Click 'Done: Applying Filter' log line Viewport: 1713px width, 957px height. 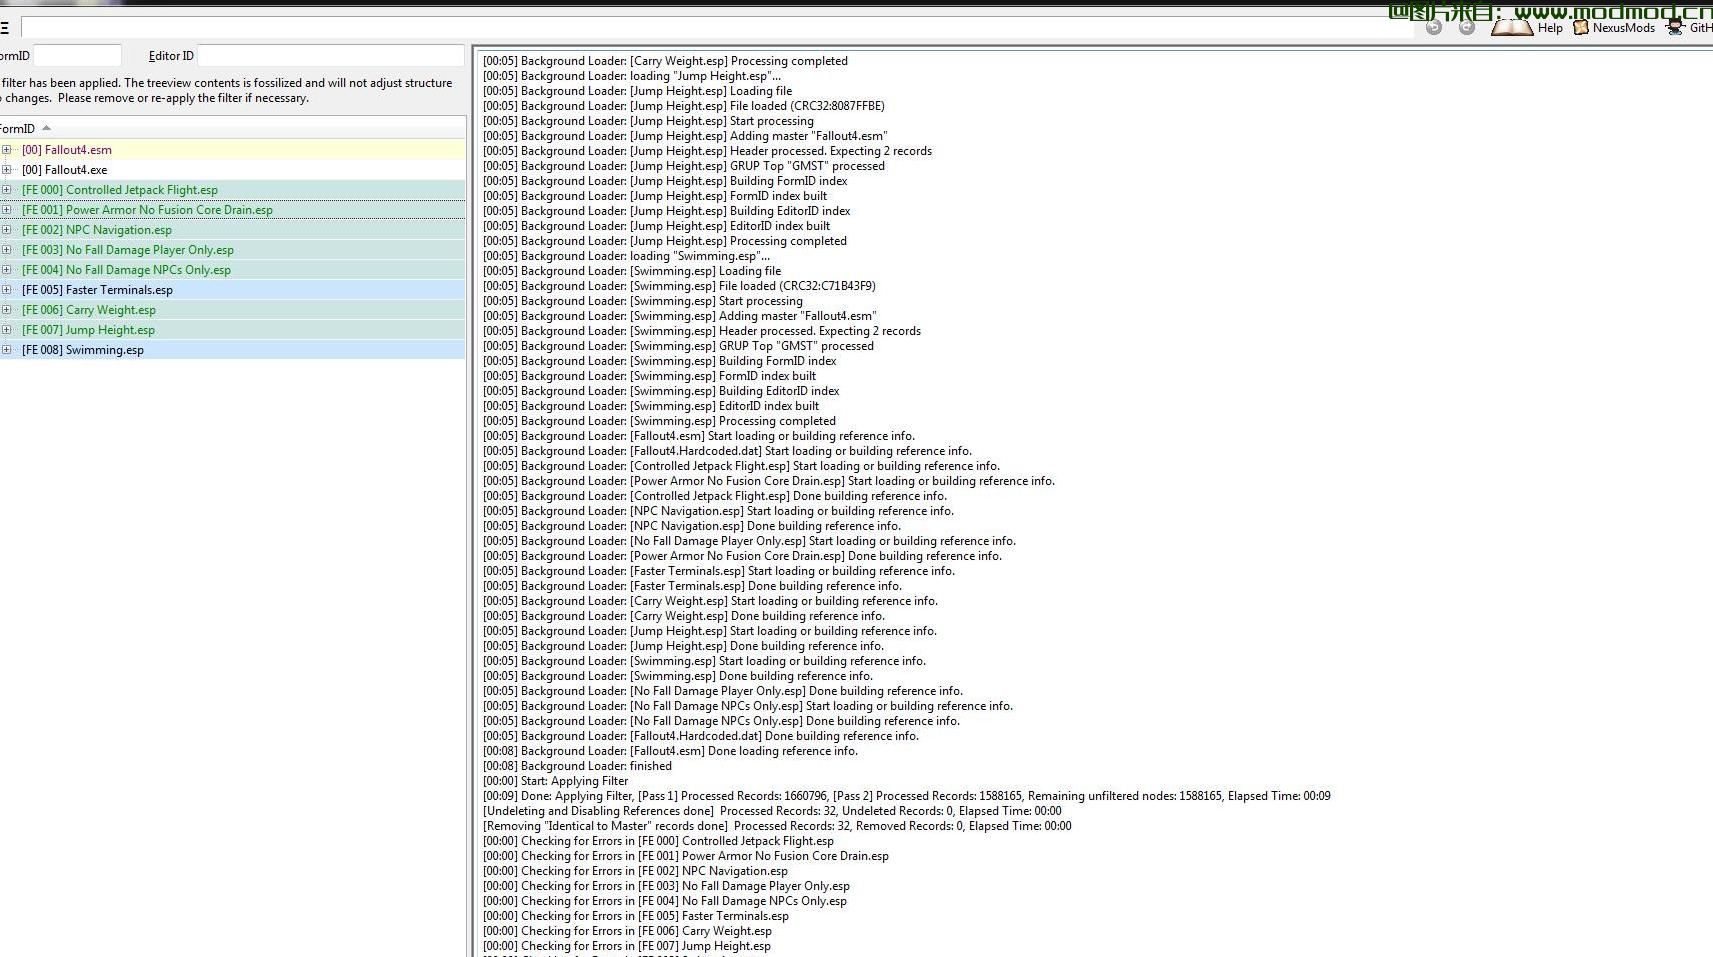click(906, 796)
